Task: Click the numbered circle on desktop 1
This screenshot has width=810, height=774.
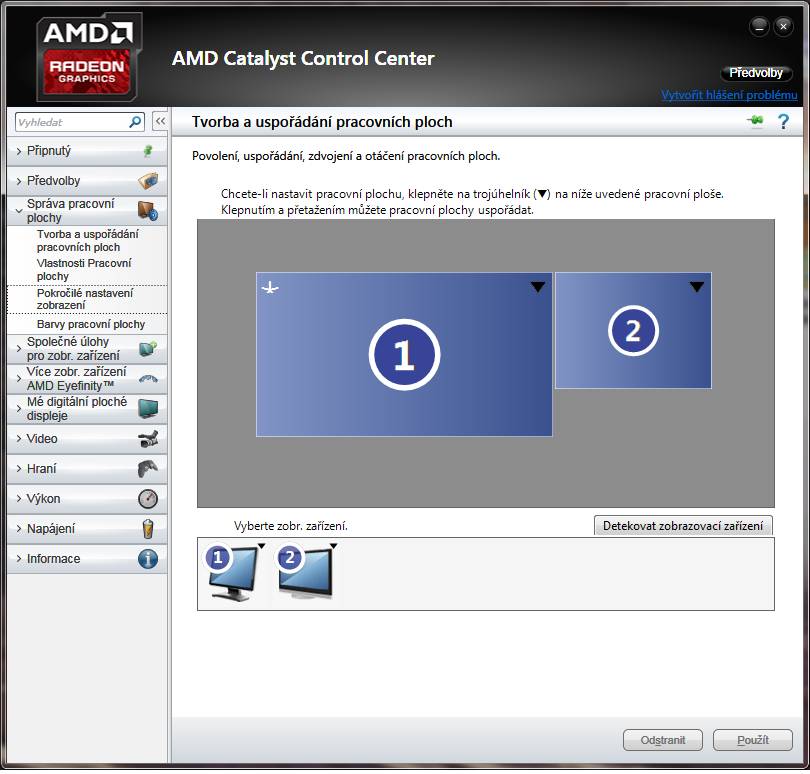Action: [x=404, y=354]
